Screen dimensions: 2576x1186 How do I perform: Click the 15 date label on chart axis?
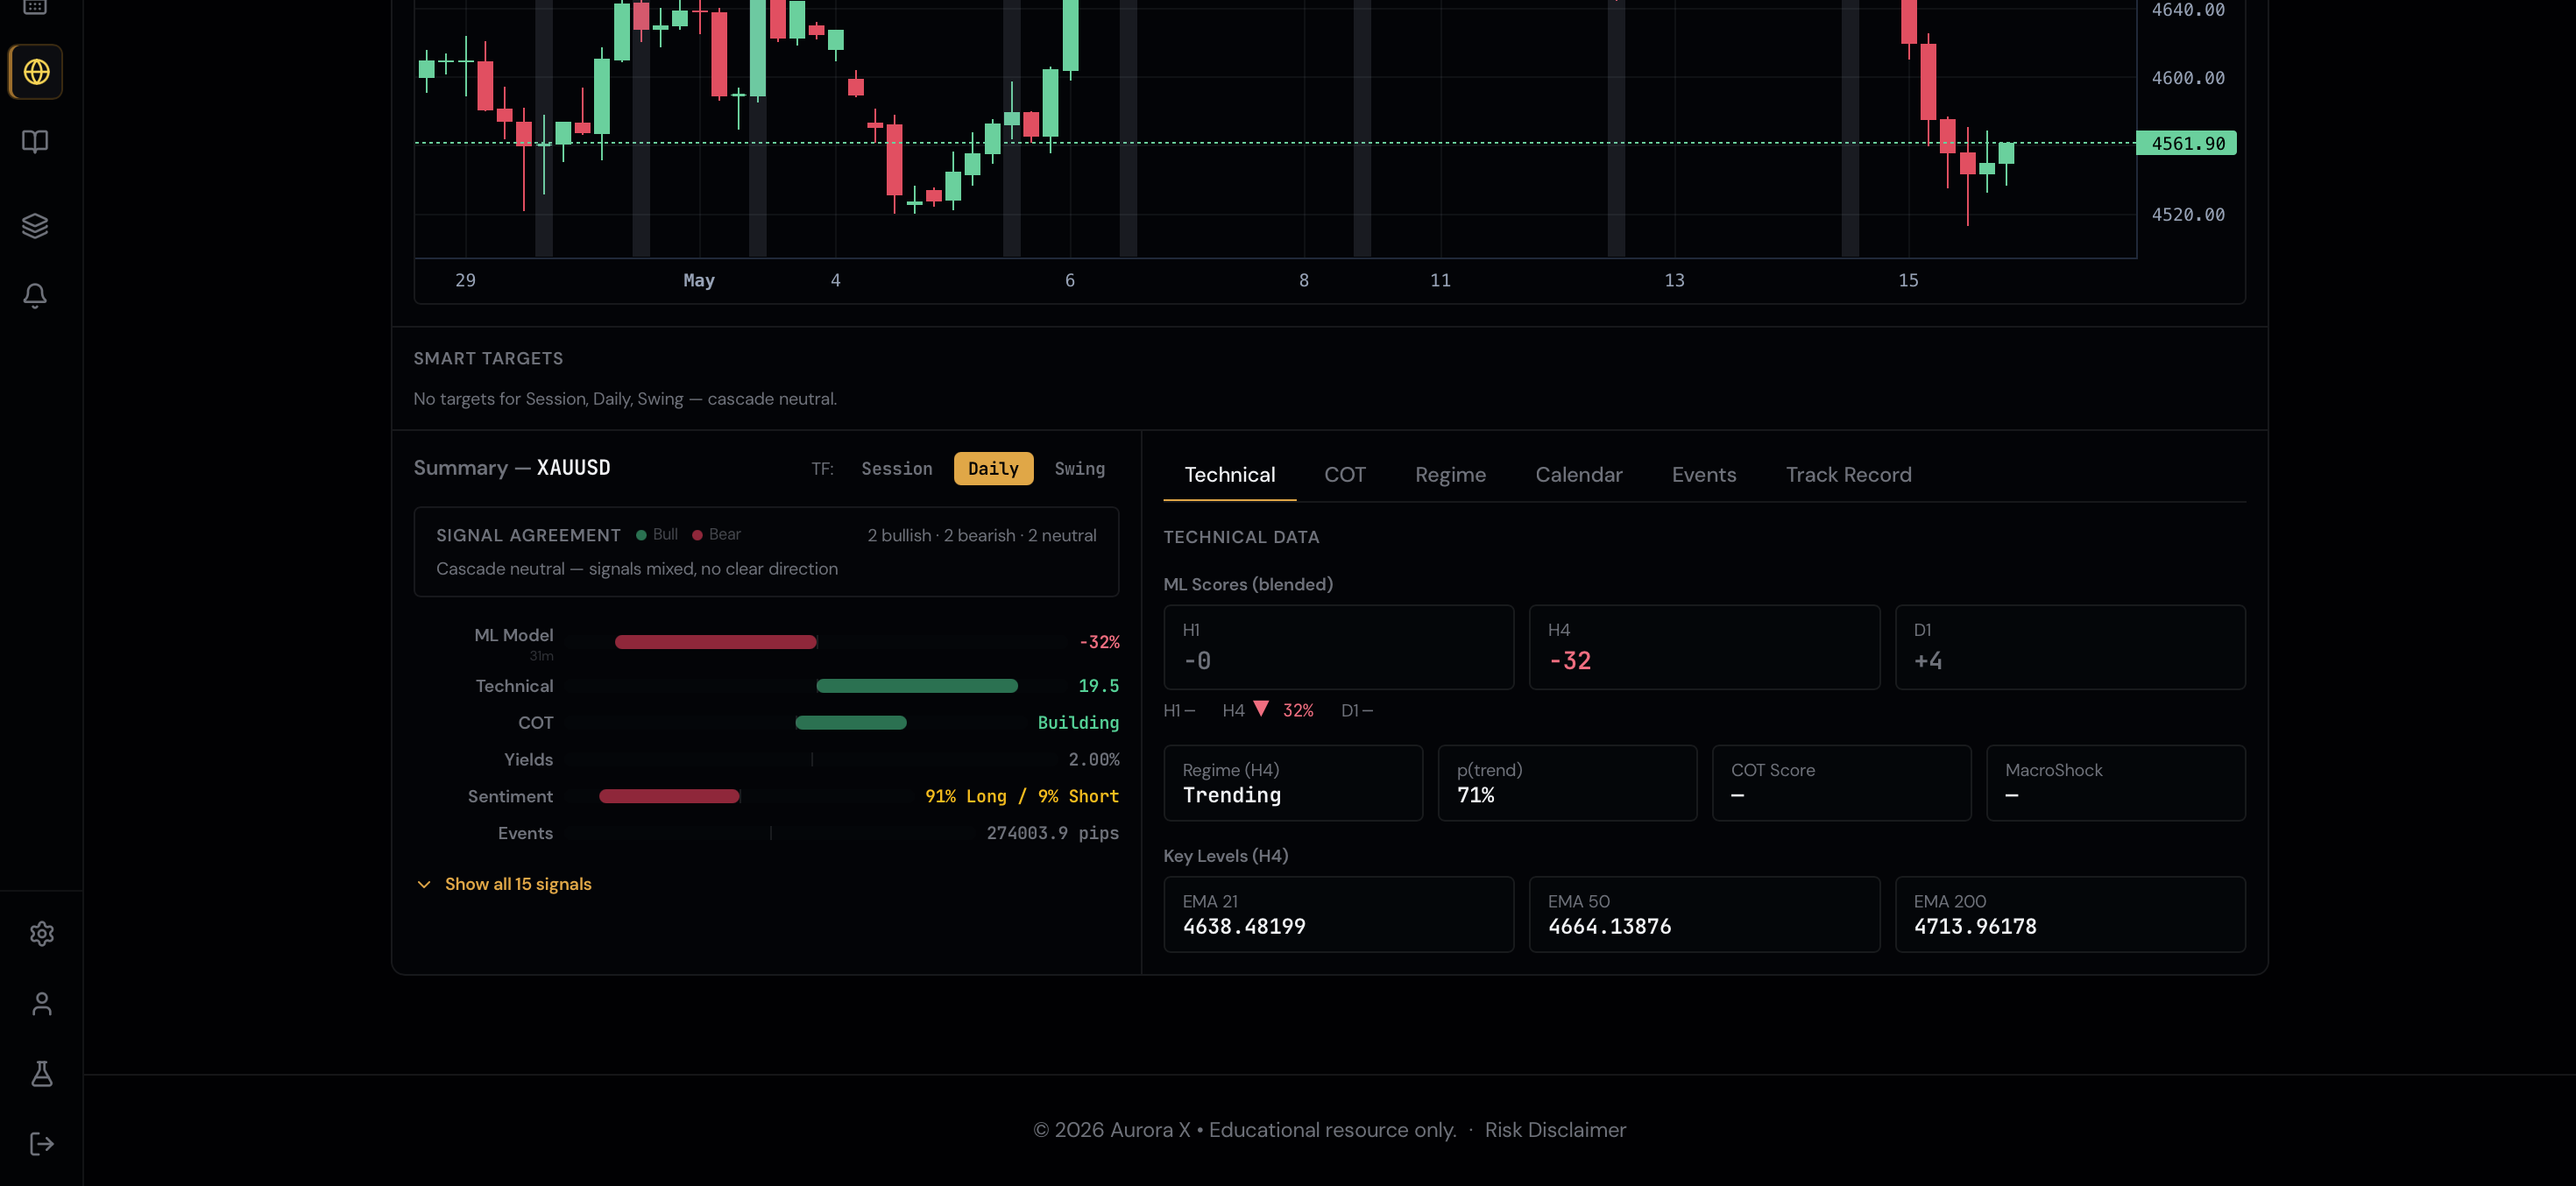[x=1908, y=281]
